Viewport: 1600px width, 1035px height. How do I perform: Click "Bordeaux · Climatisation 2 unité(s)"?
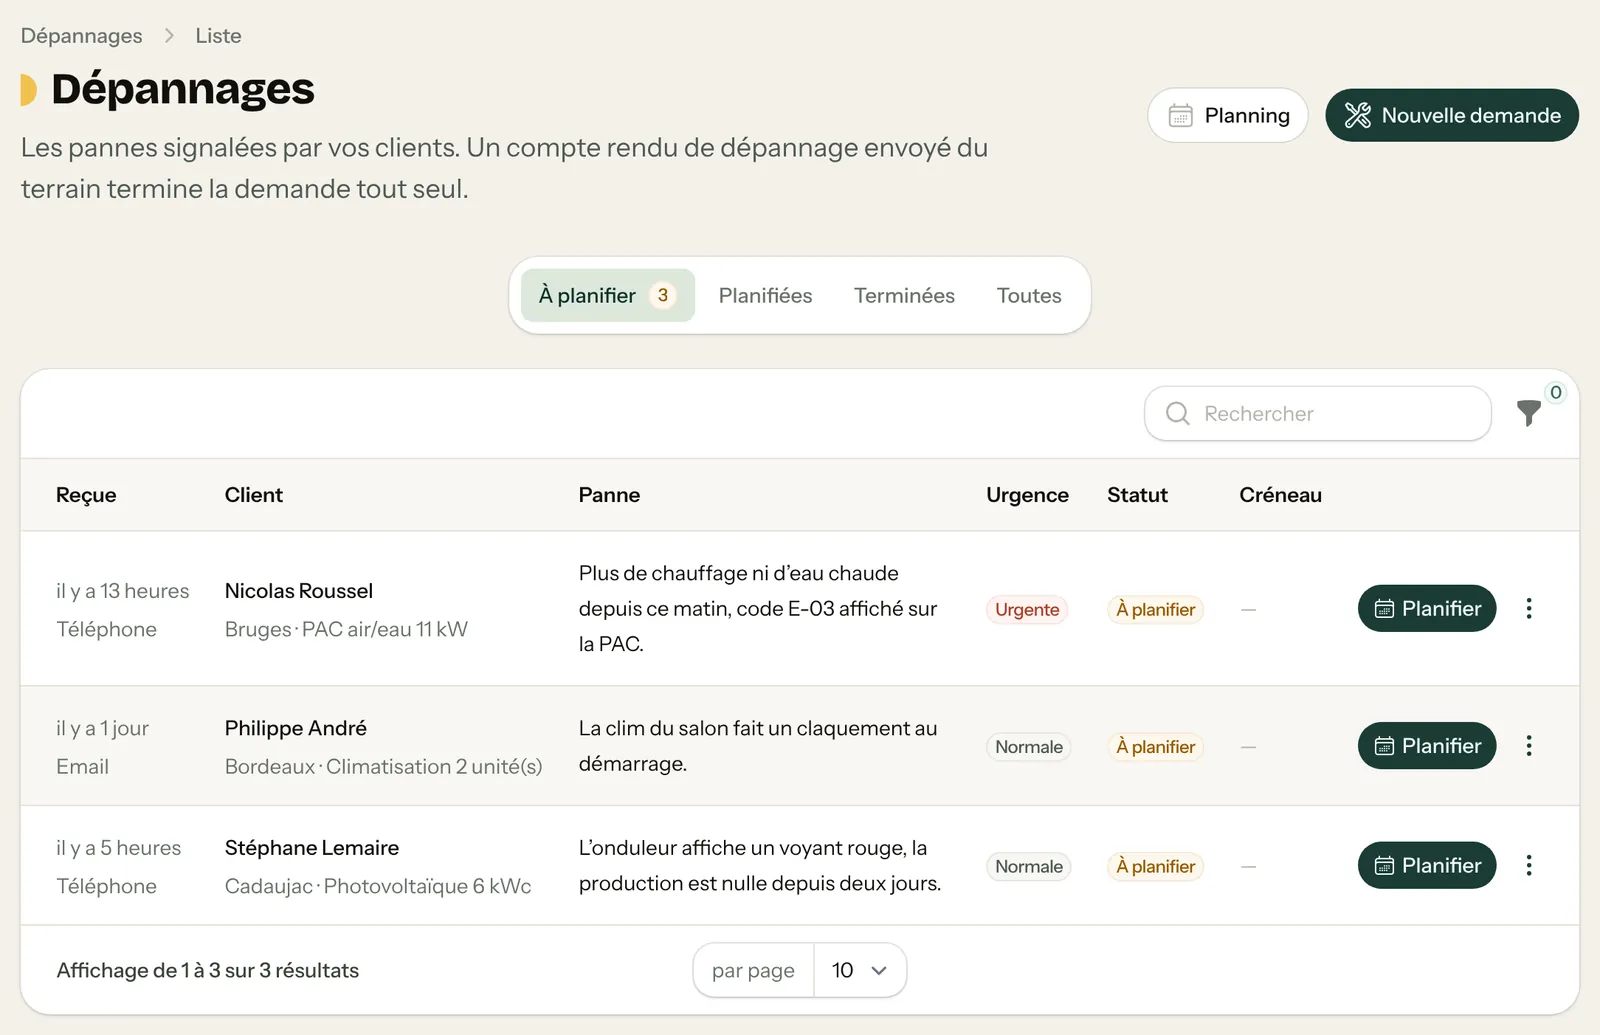(x=383, y=767)
